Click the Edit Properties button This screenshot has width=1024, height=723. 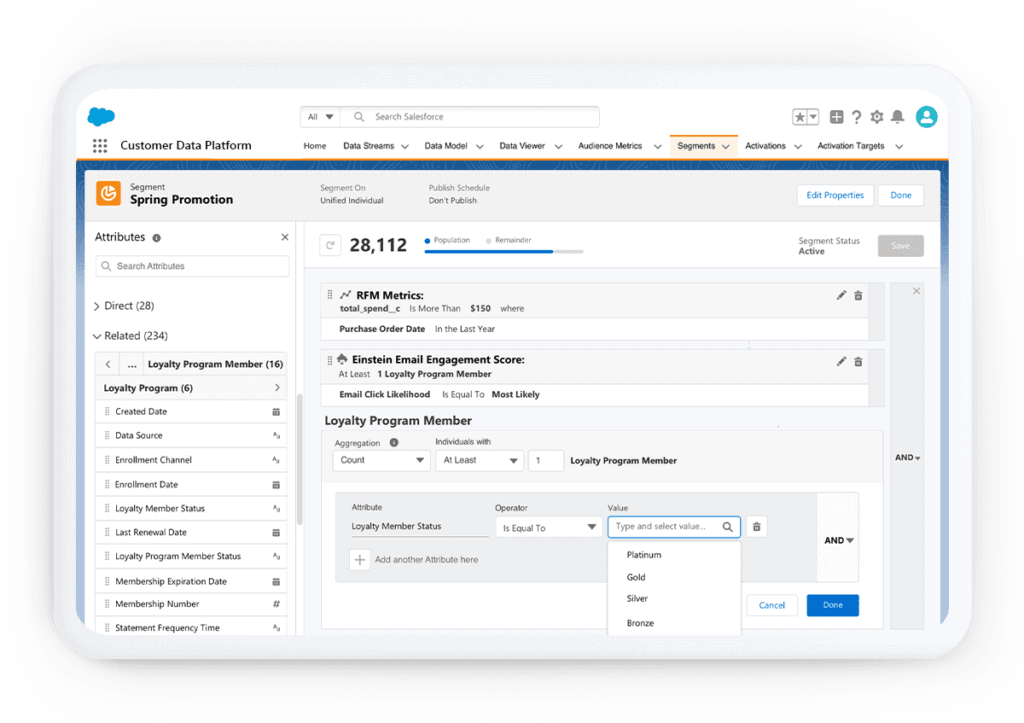pyautogui.click(x=834, y=195)
